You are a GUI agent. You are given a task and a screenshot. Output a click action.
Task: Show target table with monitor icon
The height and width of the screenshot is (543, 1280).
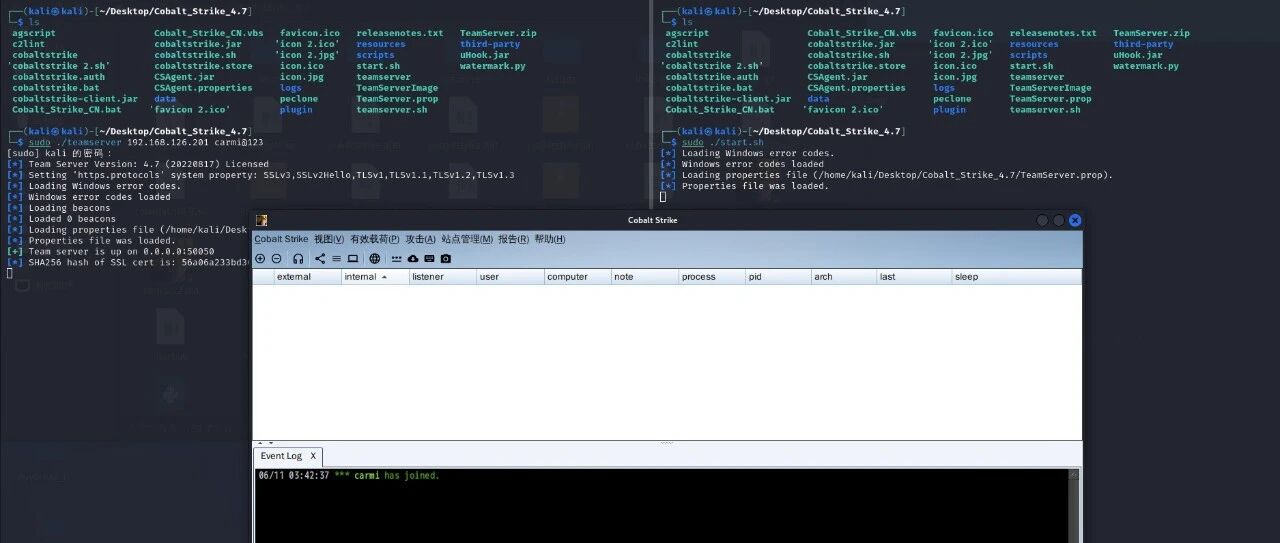(x=353, y=258)
